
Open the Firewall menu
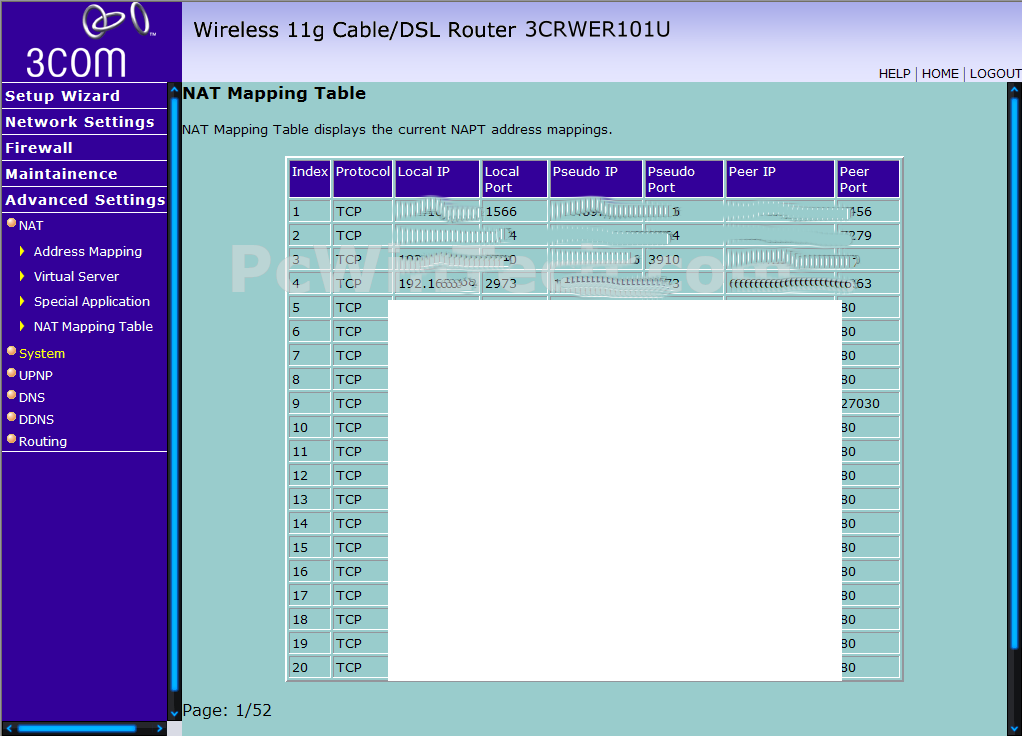coord(39,148)
